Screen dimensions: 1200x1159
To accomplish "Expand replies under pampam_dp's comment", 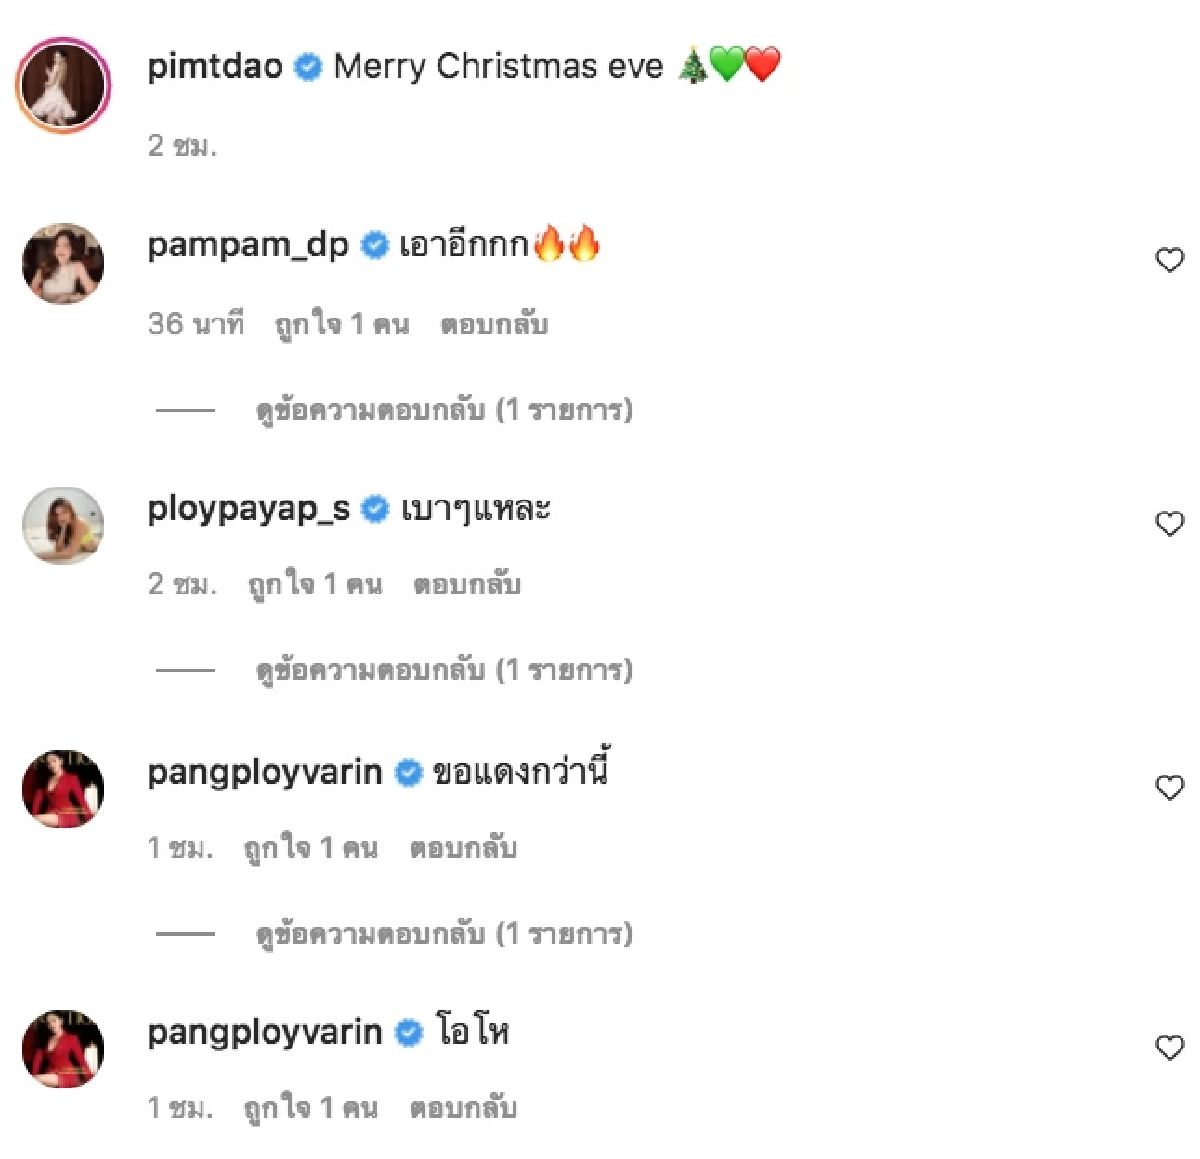I will coord(444,410).
